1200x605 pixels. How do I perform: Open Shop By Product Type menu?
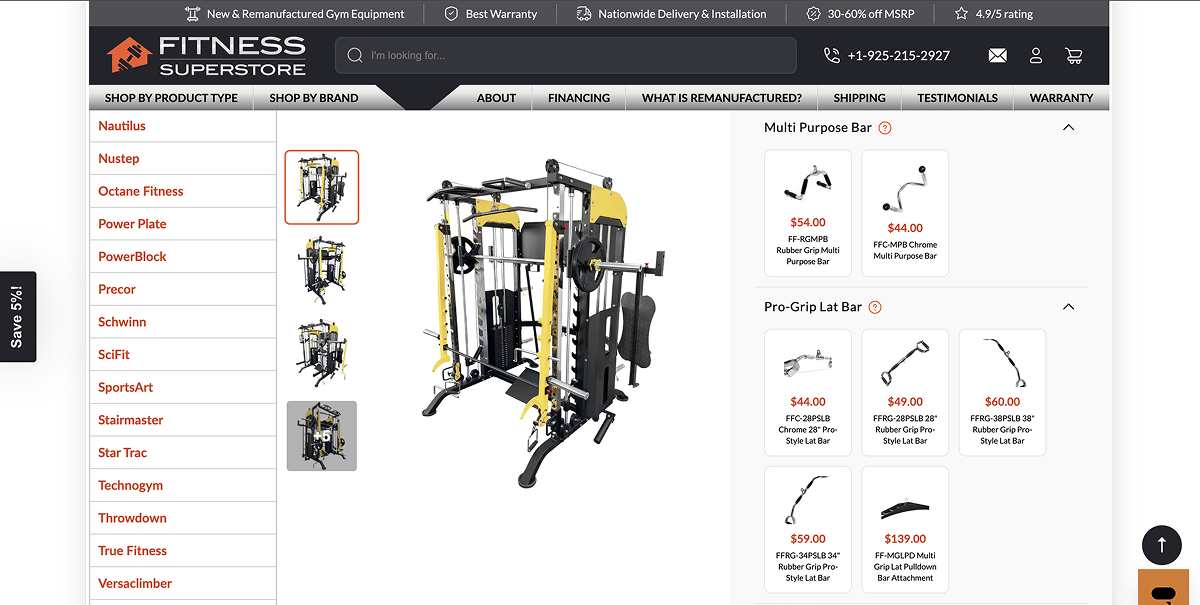(x=171, y=98)
